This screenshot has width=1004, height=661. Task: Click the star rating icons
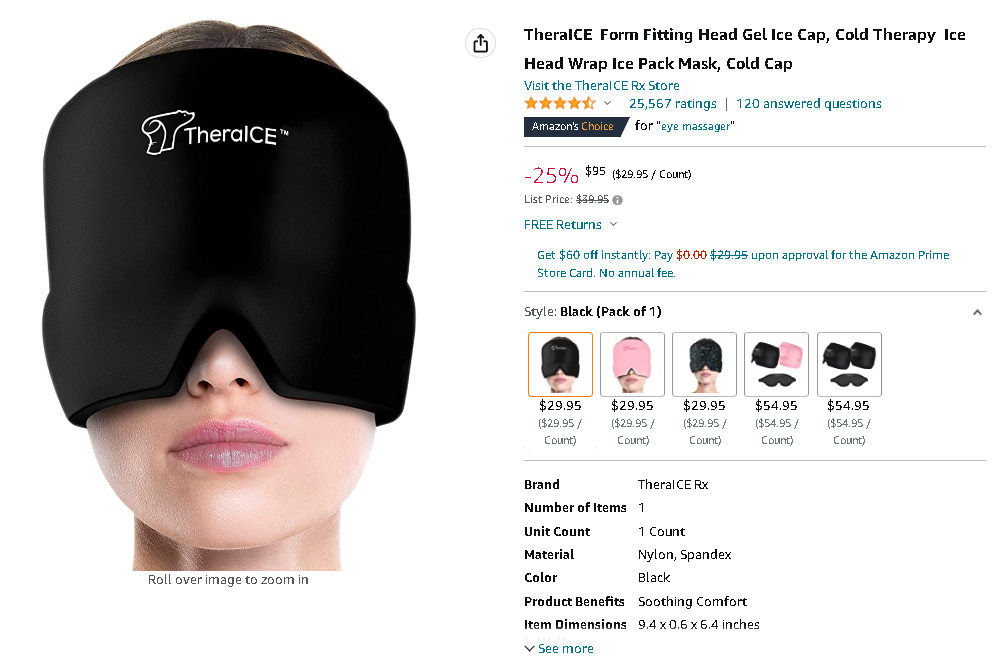[x=560, y=103]
